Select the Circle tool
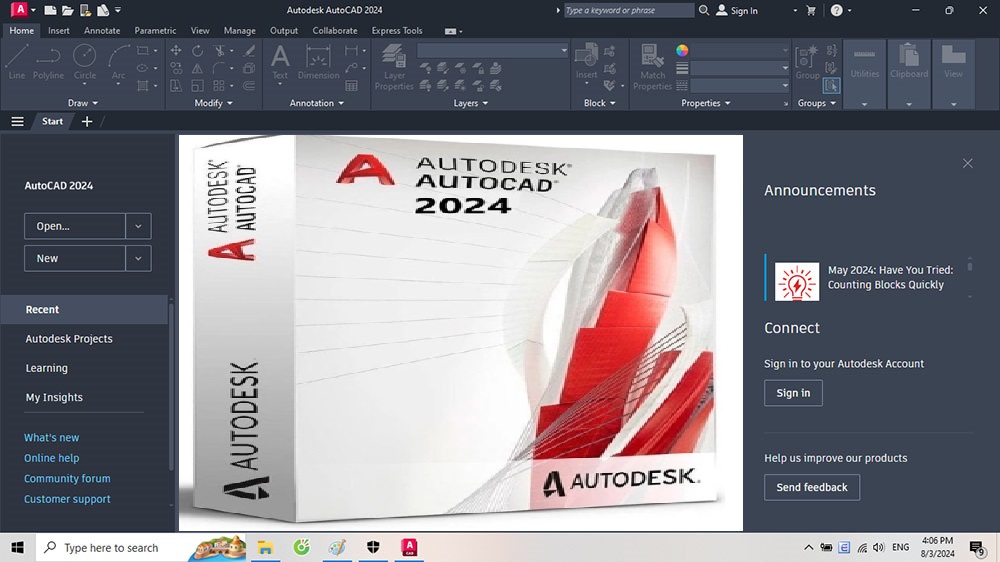 coord(84,63)
